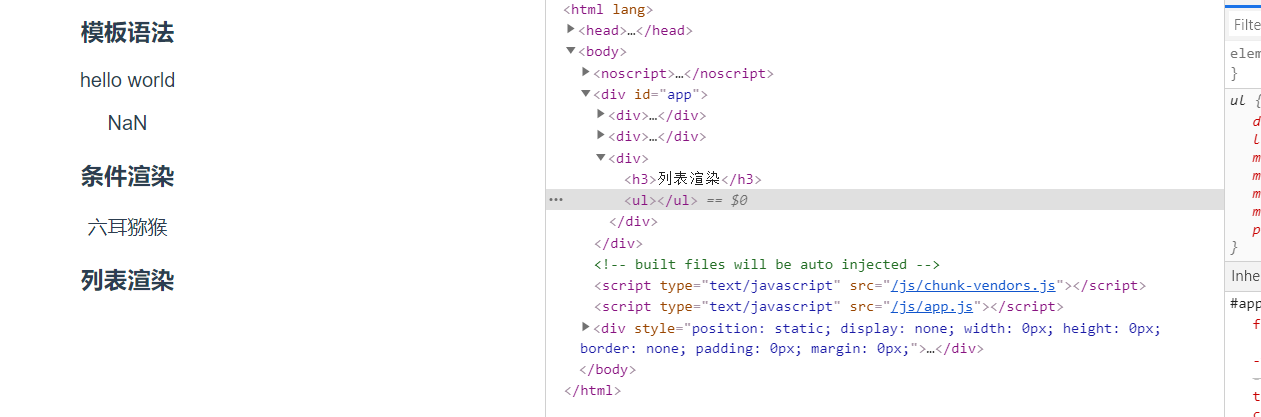
Task: Click the 模板语法 heading on page
Action: click(127, 33)
